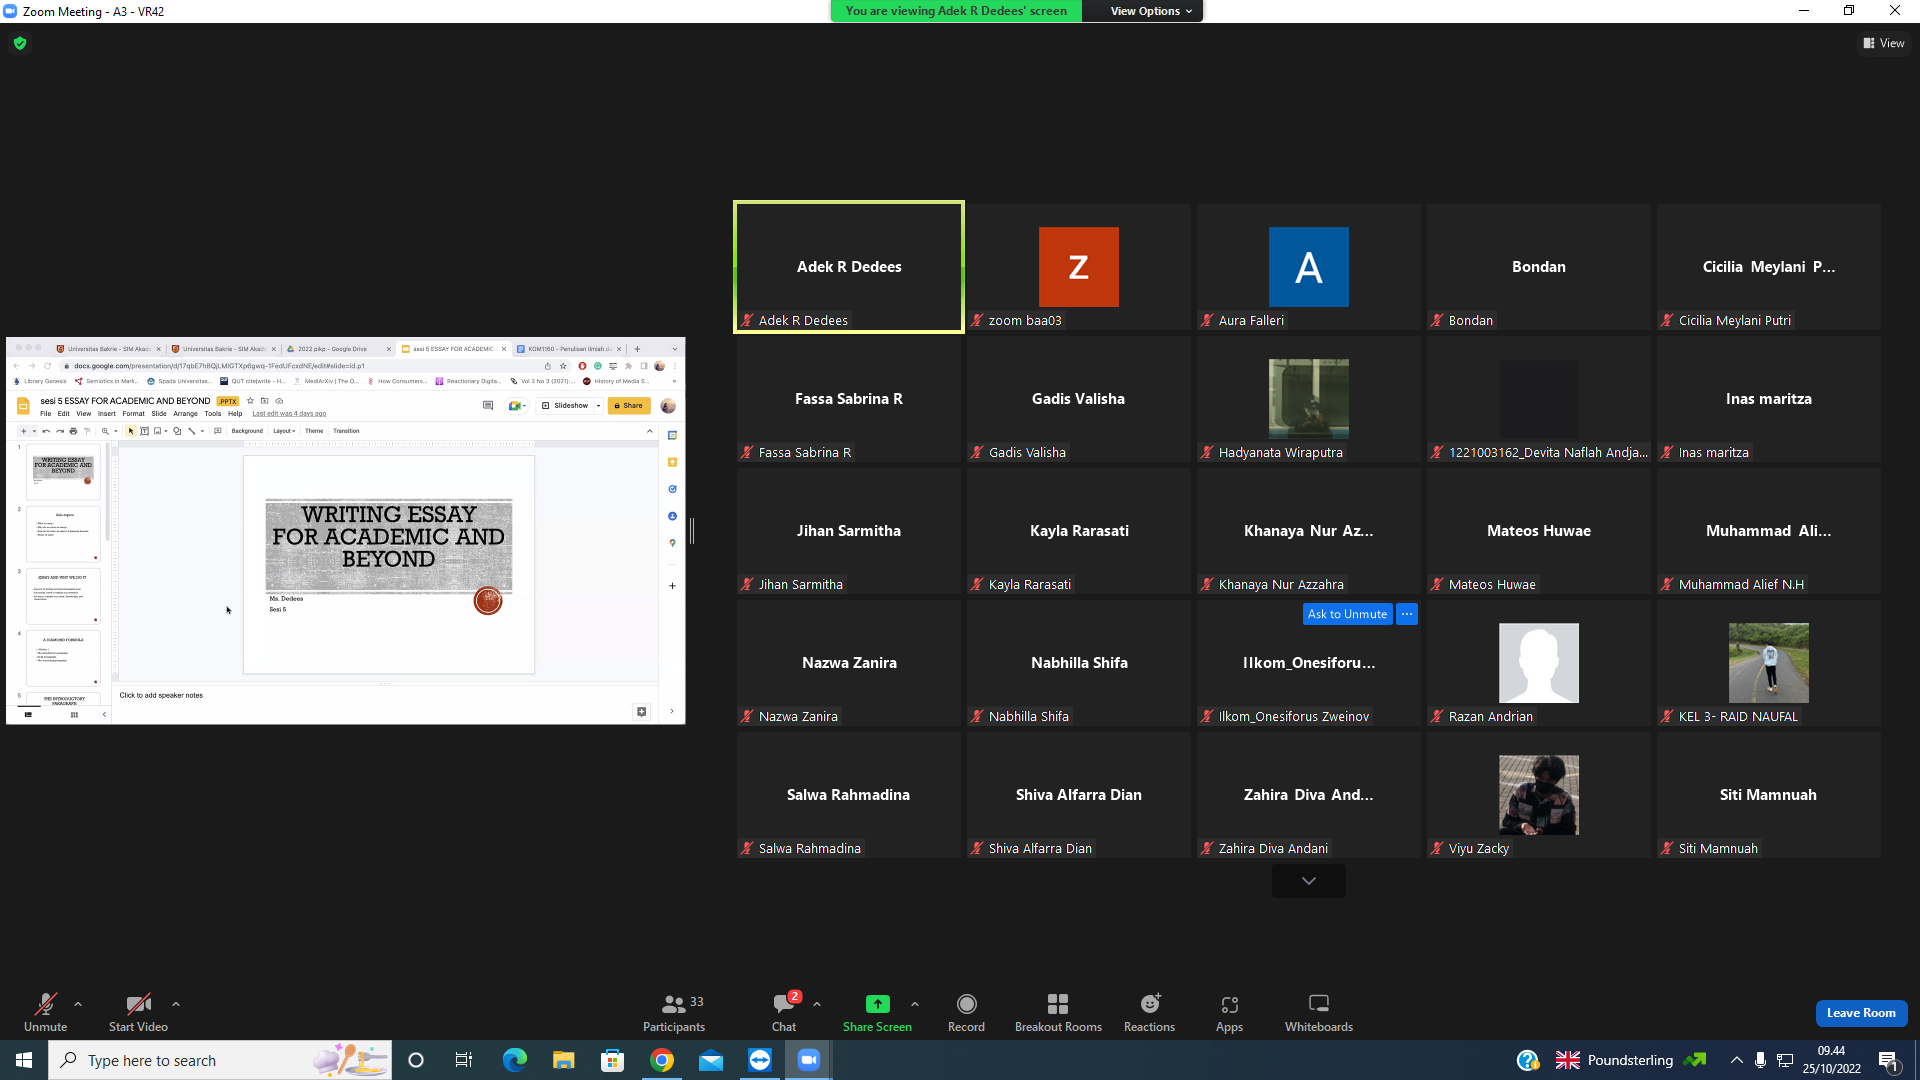
Task: Click the Leave Room button
Action: pyautogui.click(x=1861, y=1013)
